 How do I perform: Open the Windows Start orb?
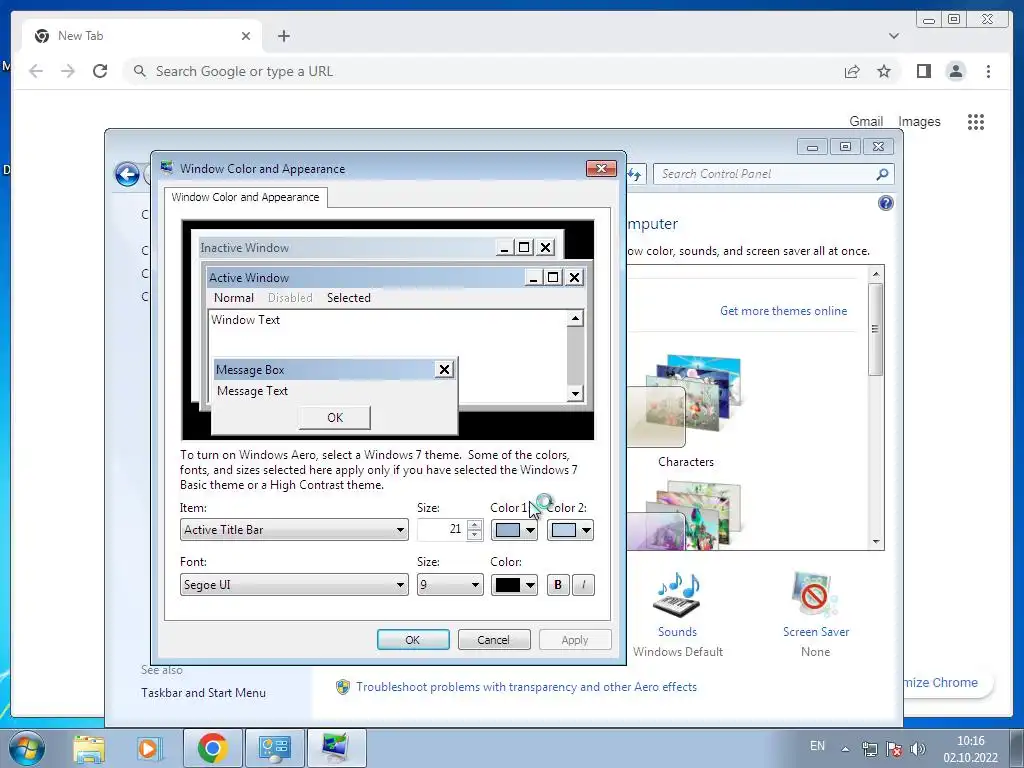[x=27, y=748]
